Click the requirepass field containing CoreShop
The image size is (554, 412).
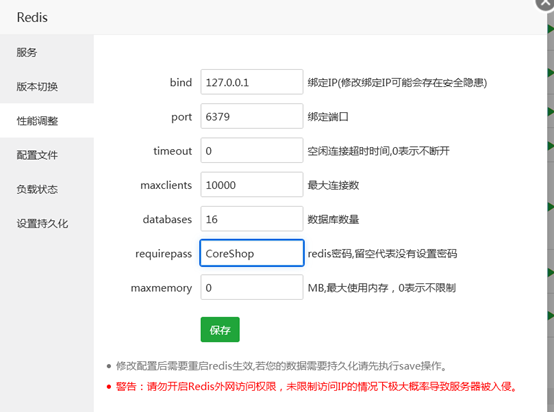point(252,253)
